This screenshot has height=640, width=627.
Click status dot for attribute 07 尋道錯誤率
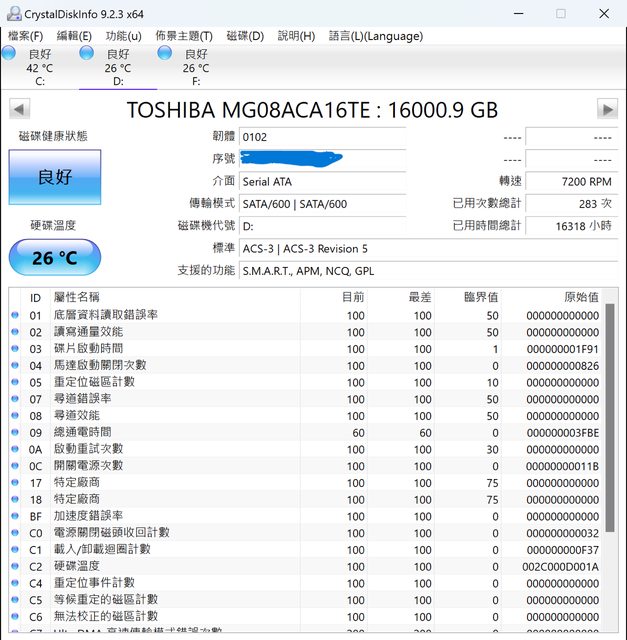(15, 398)
